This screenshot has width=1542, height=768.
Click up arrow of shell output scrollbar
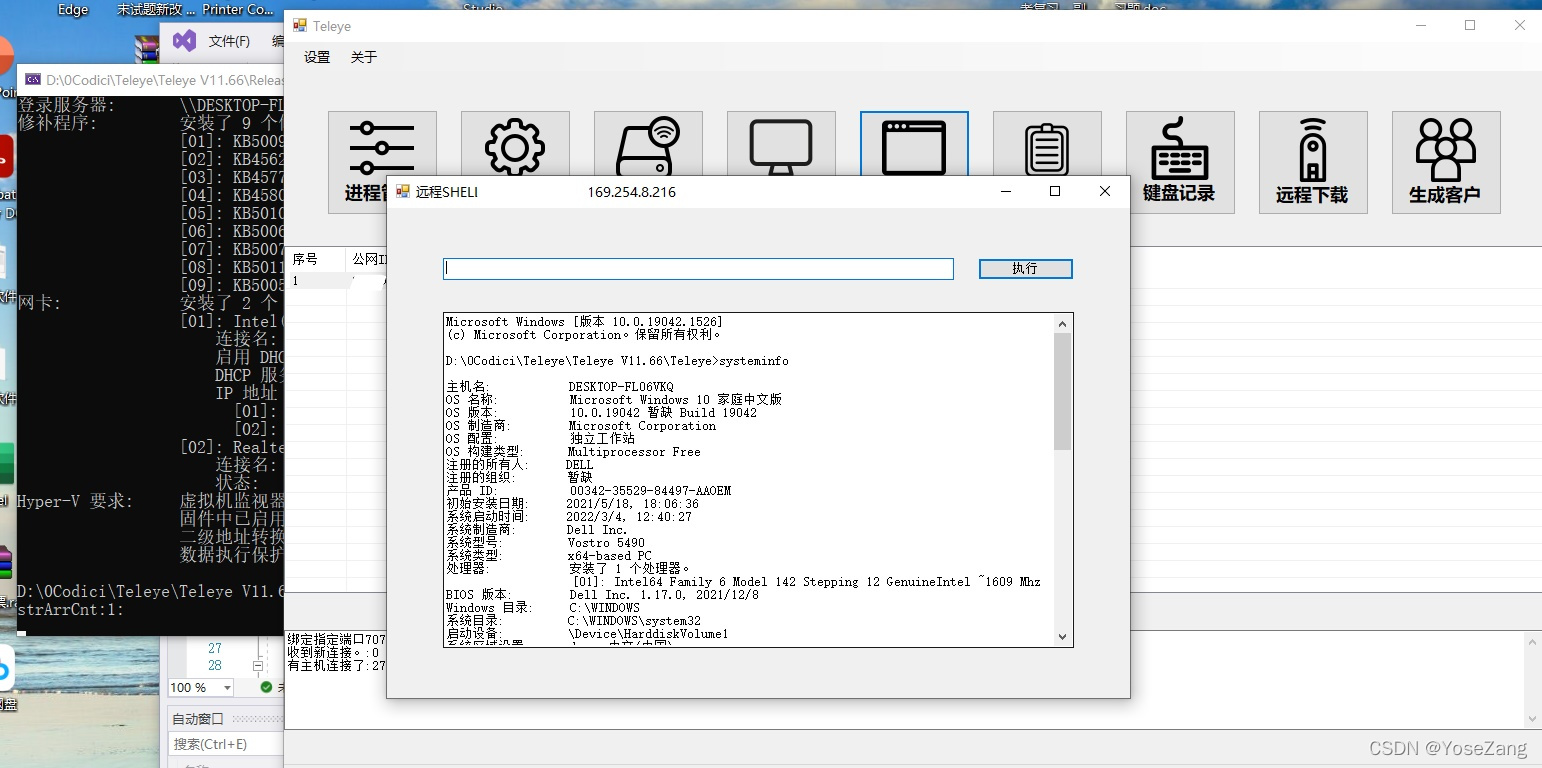(1062, 322)
